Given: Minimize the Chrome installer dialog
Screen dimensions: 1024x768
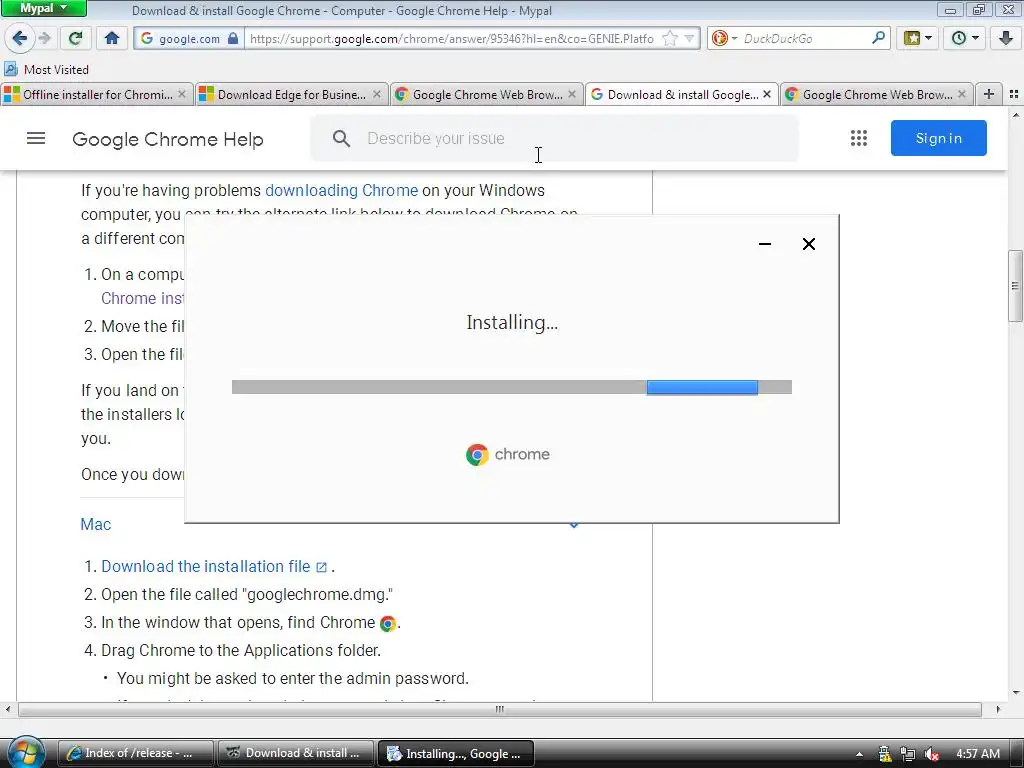Looking at the screenshot, I should [765, 244].
